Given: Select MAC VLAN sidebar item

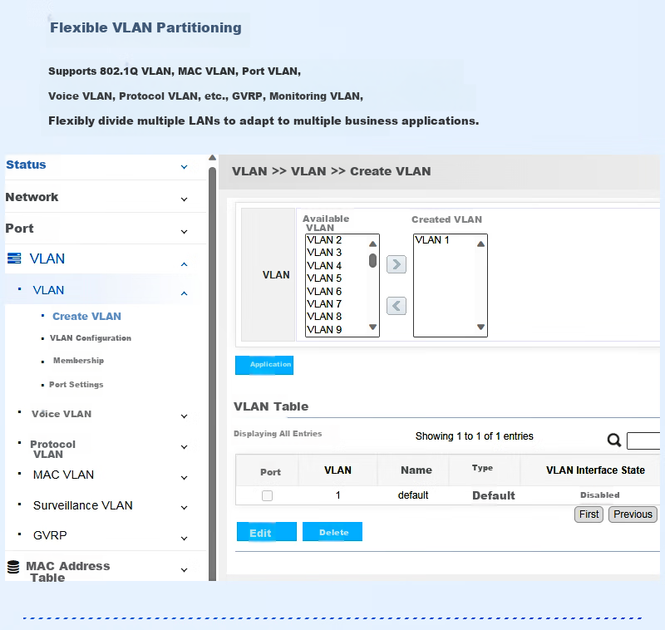Looking at the screenshot, I should (63, 475).
